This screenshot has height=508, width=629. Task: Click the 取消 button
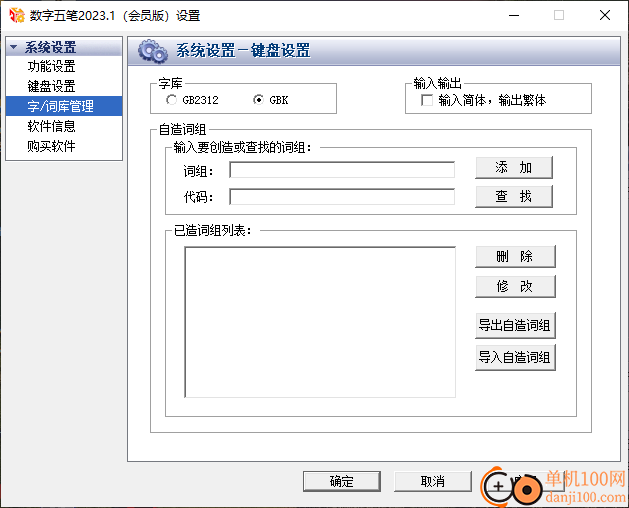[x=433, y=481]
